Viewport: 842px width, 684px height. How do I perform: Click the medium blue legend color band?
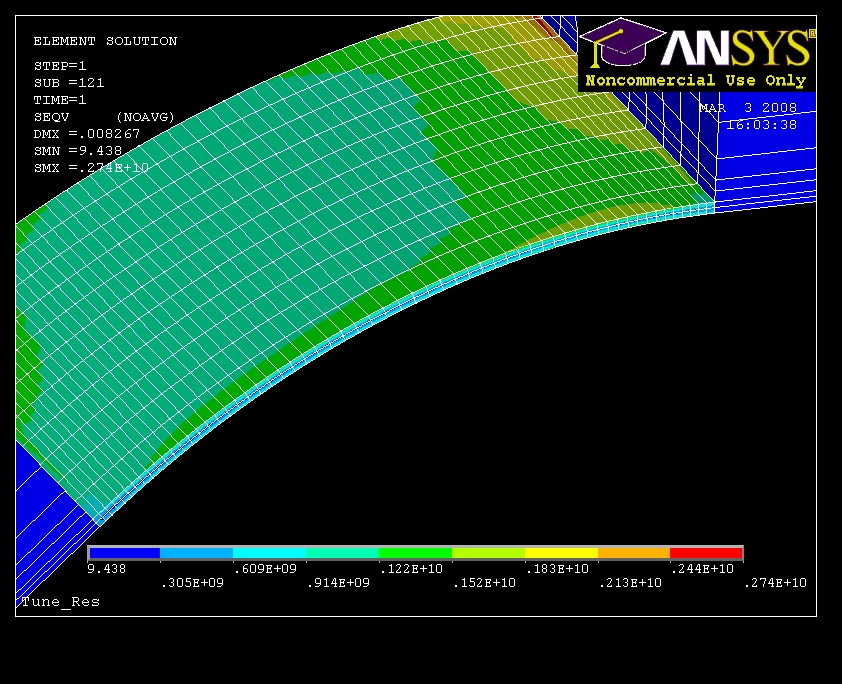click(x=197, y=553)
